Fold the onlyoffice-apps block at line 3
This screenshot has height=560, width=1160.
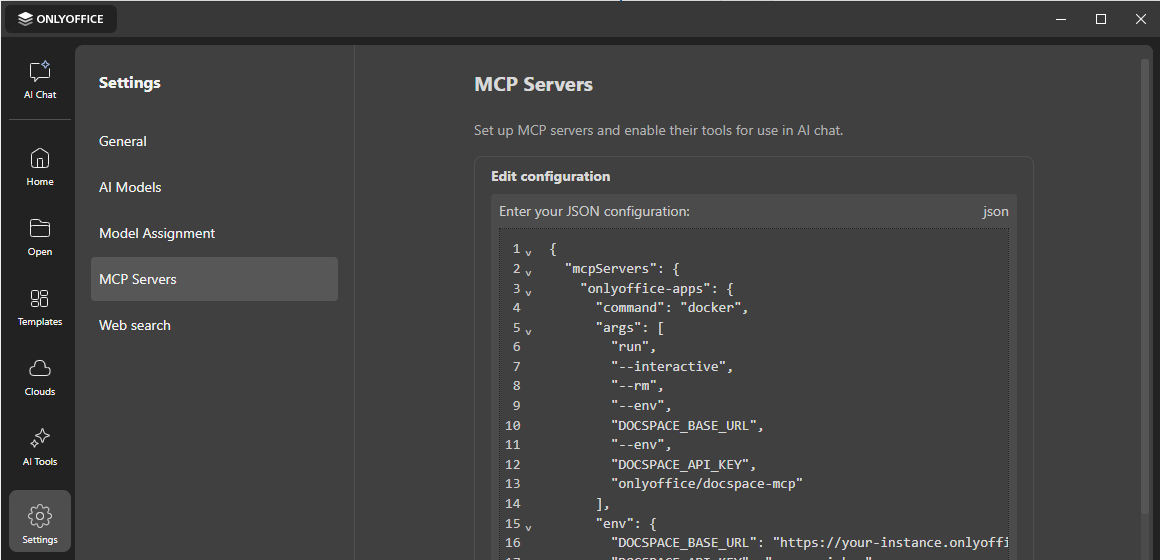[528, 291]
